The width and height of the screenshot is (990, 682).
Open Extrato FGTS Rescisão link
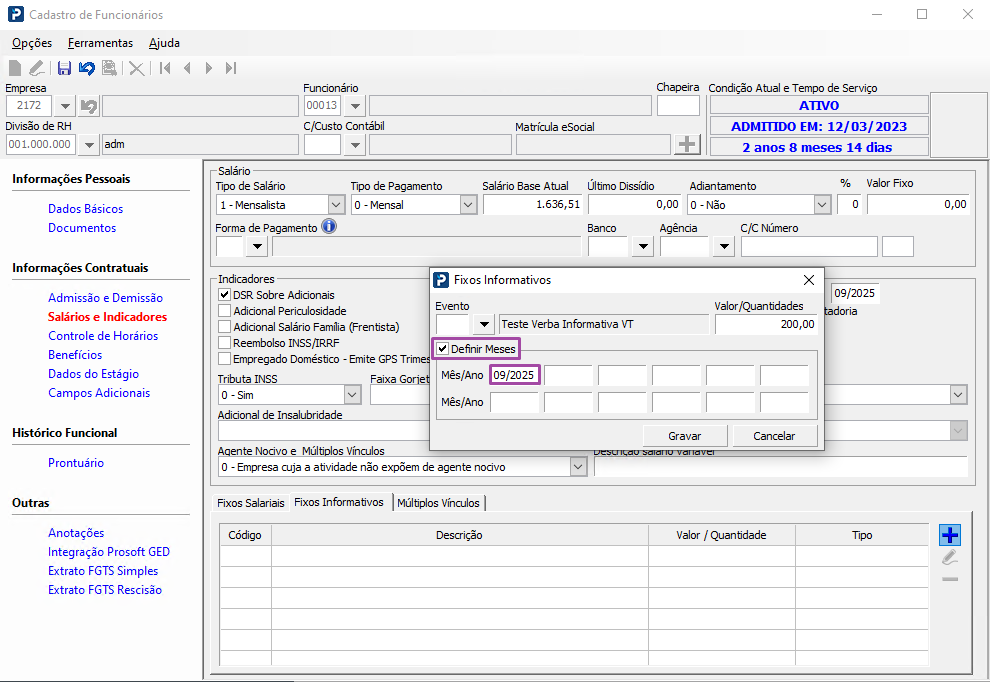tap(105, 589)
